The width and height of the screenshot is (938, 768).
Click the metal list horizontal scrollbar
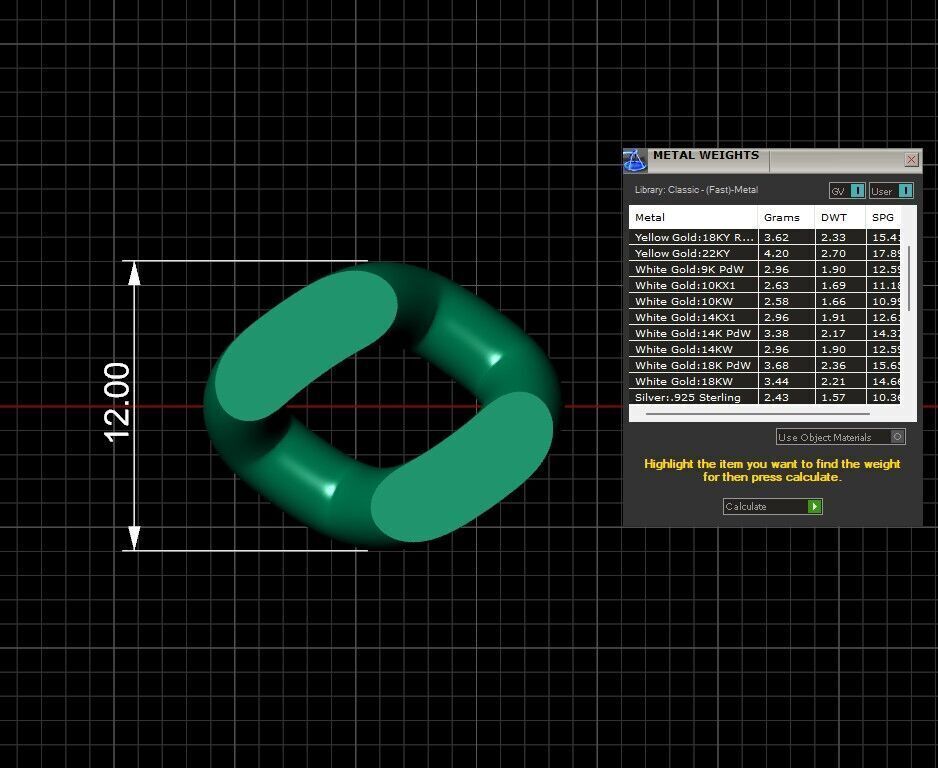point(758,413)
